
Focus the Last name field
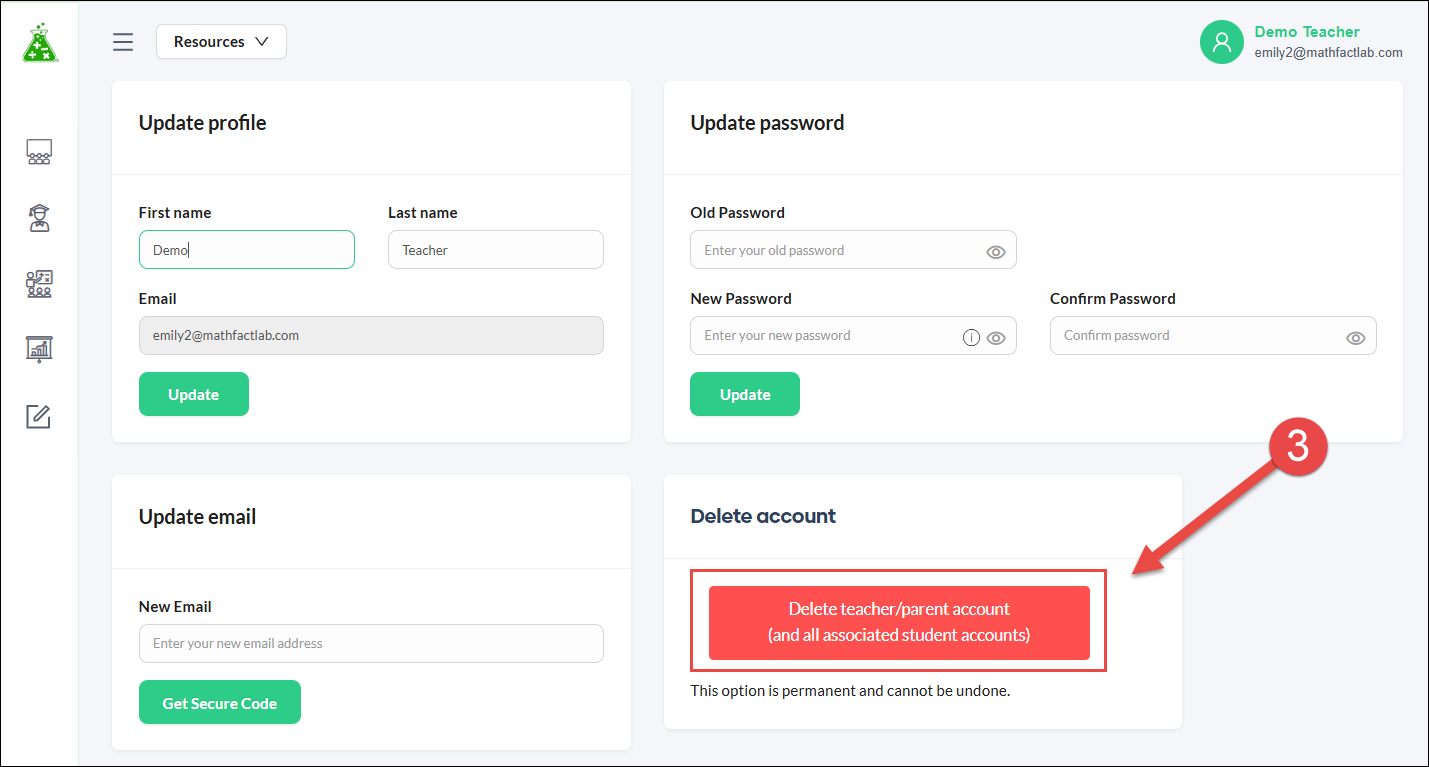(x=496, y=250)
